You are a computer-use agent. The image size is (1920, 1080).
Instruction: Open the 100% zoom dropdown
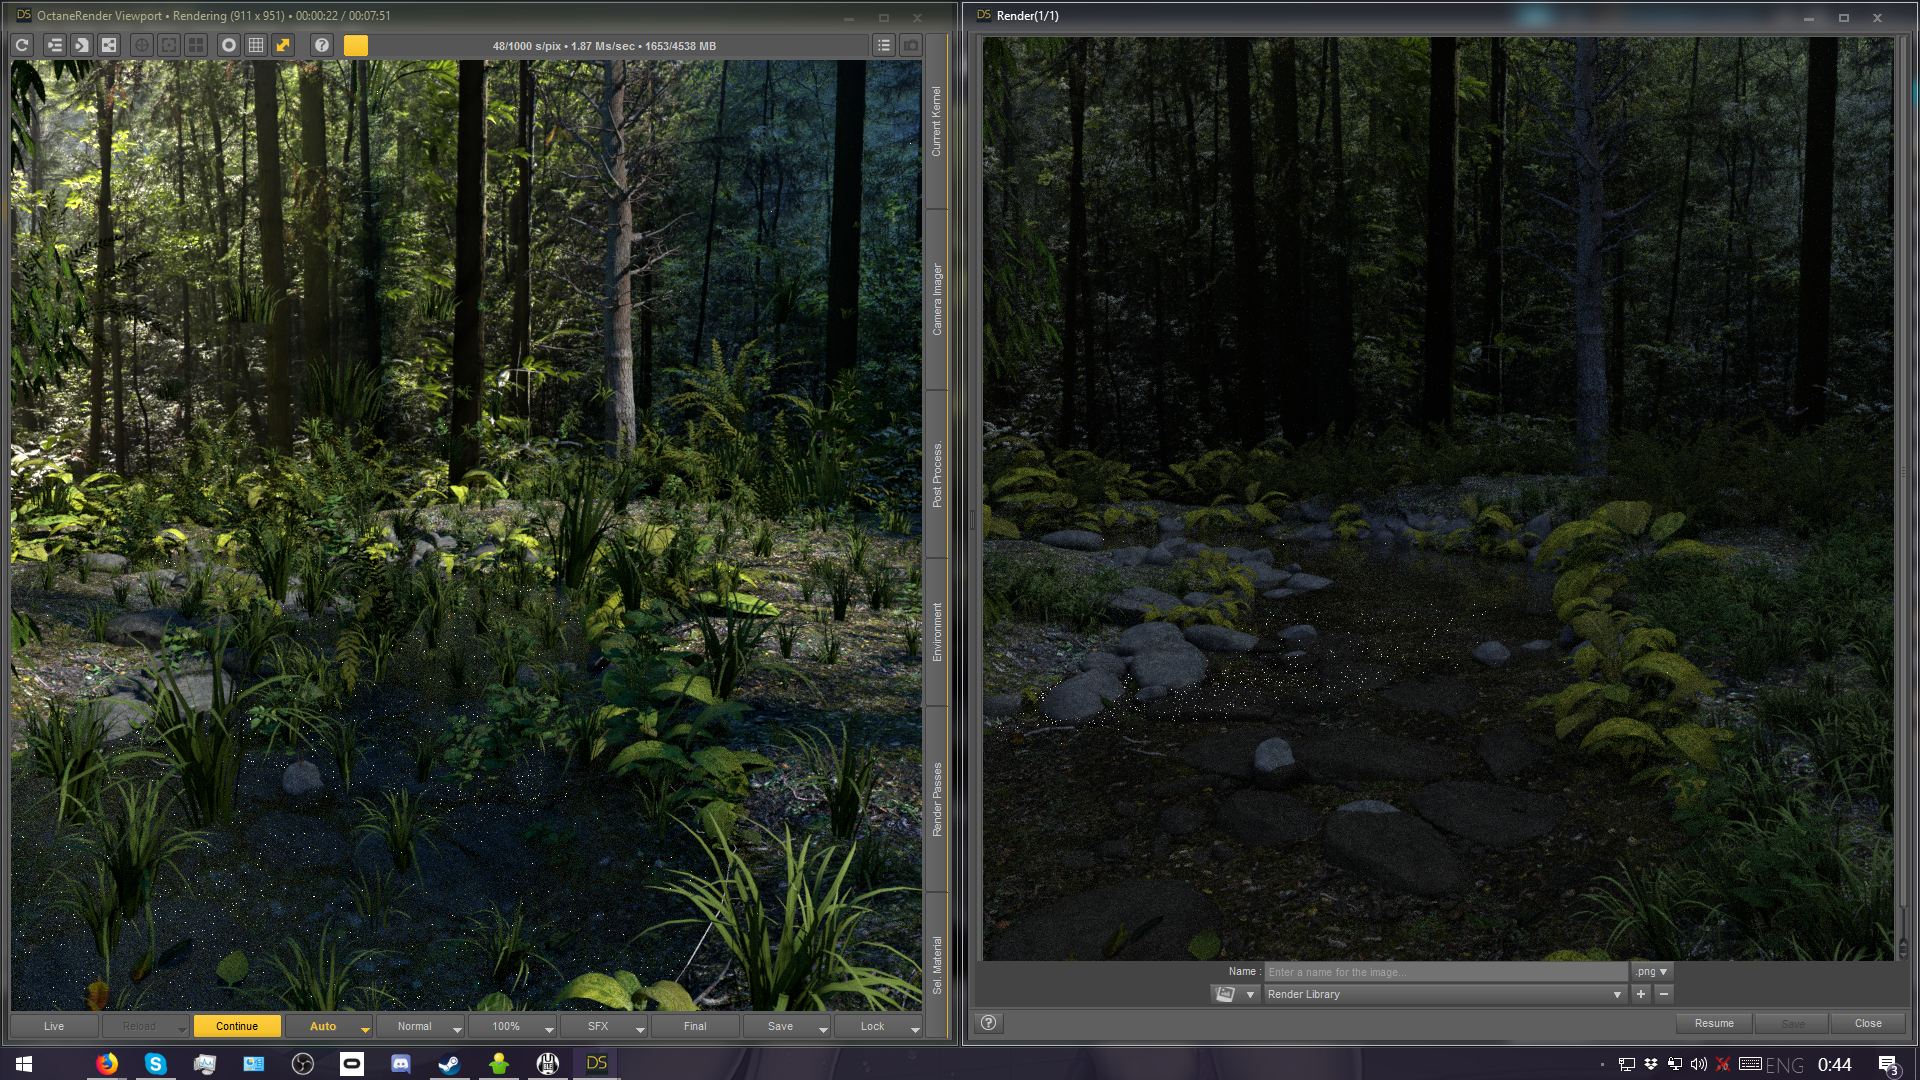point(548,1028)
